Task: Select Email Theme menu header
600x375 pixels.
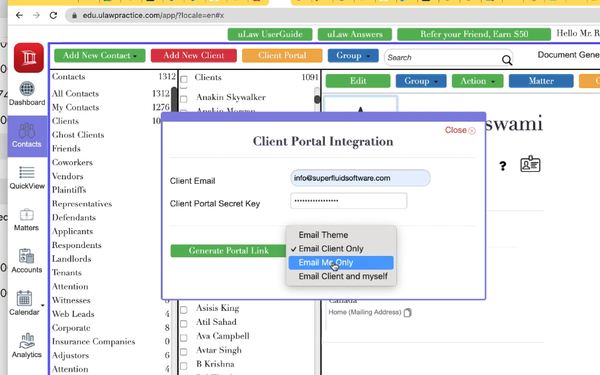Action: click(x=323, y=235)
